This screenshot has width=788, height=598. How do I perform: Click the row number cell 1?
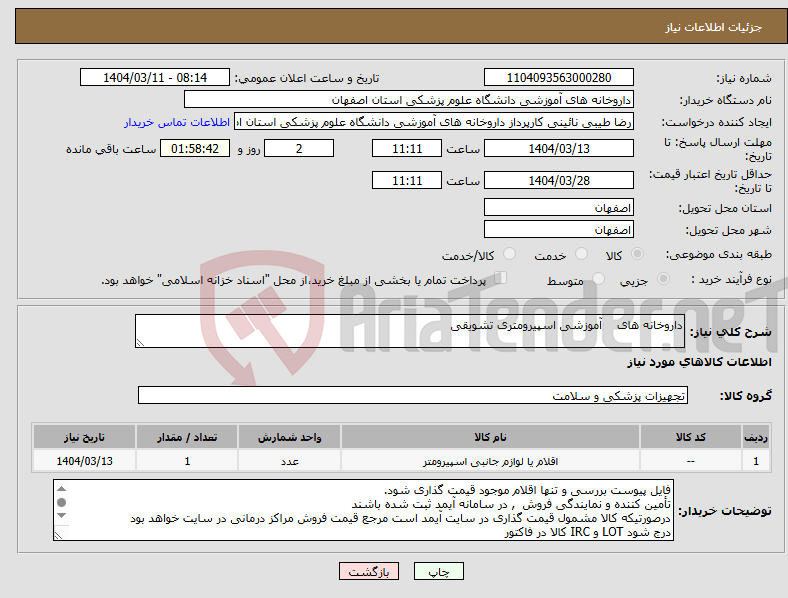pyautogui.click(x=755, y=461)
